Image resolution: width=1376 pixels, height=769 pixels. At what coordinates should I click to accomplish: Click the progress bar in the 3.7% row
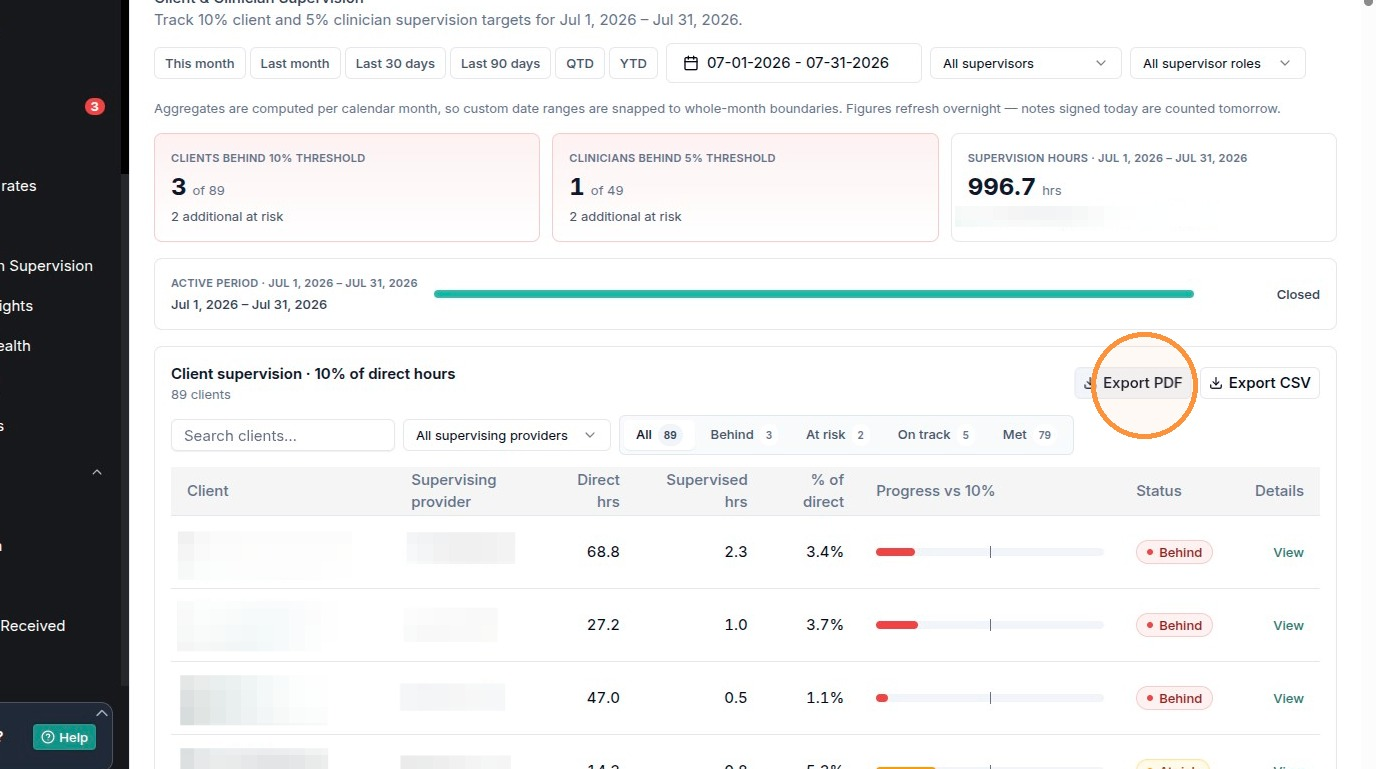click(990, 625)
